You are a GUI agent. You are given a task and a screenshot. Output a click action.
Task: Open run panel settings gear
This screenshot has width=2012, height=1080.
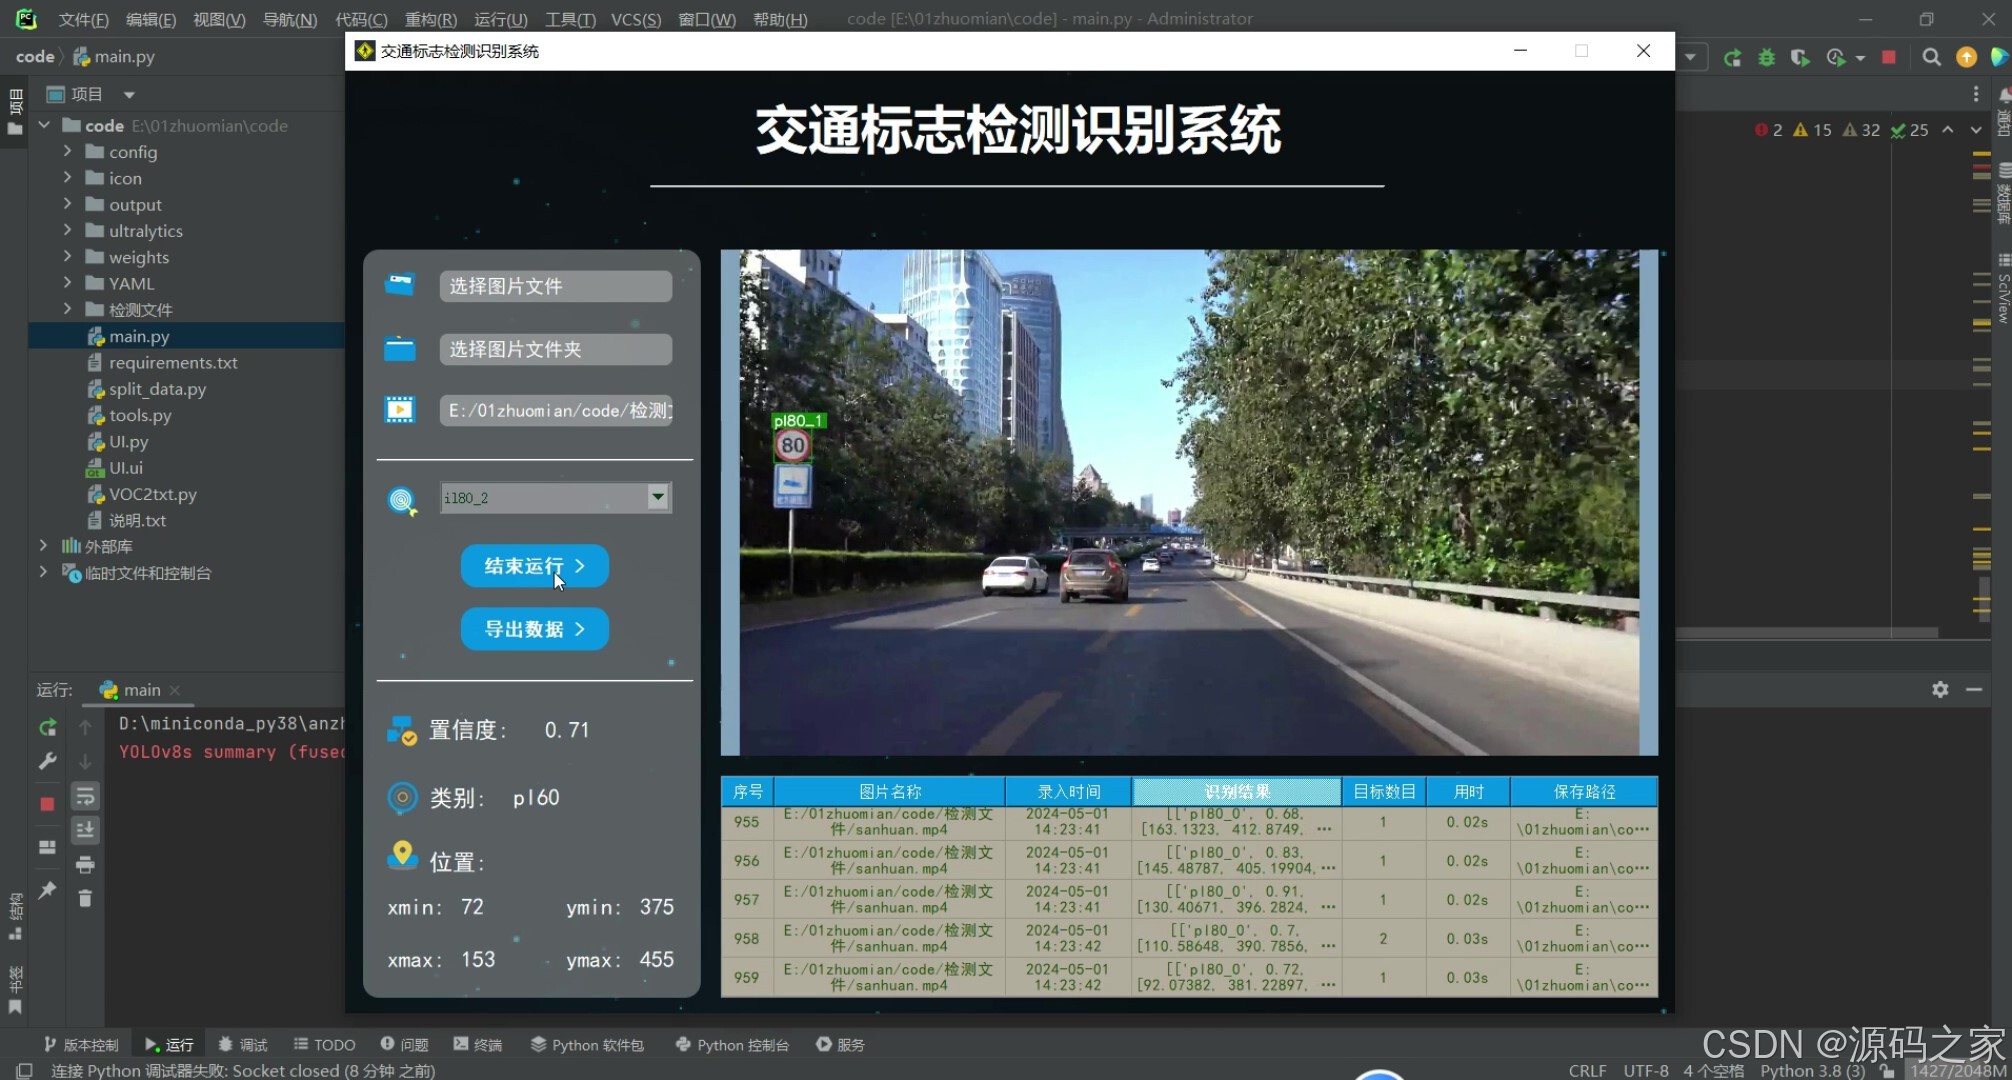point(1940,689)
